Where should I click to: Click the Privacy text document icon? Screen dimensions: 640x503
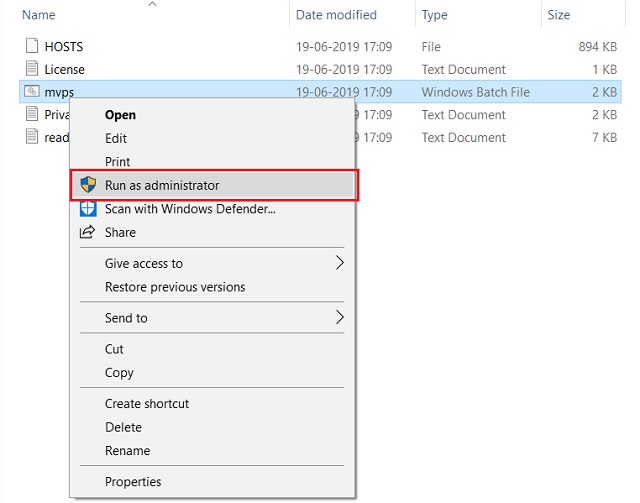tap(32, 114)
